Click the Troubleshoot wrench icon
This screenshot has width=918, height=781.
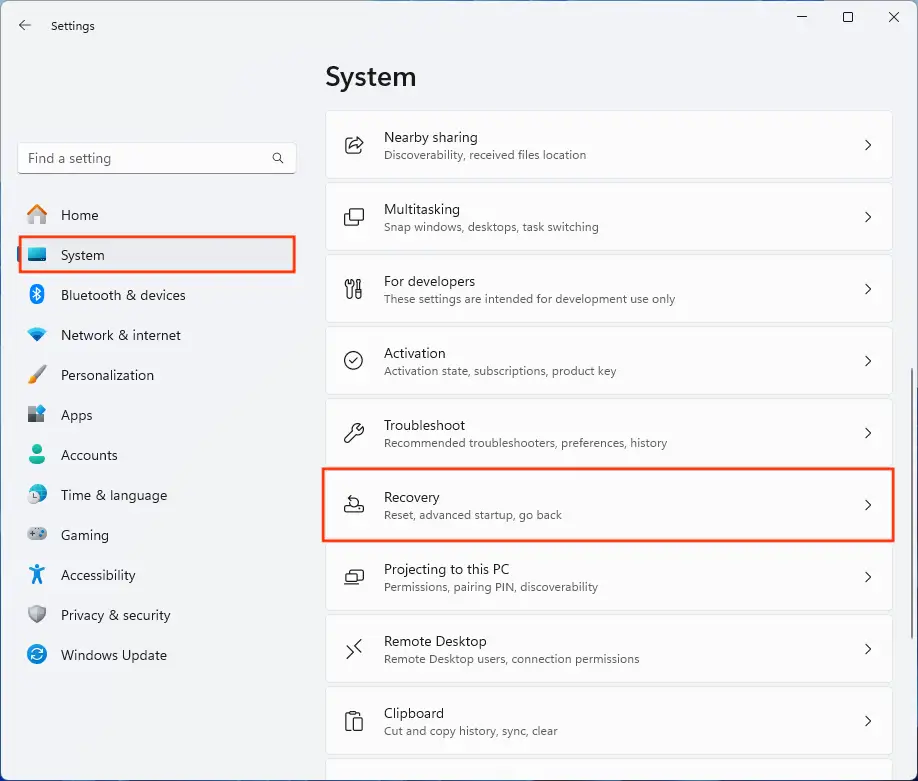(x=354, y=433)
